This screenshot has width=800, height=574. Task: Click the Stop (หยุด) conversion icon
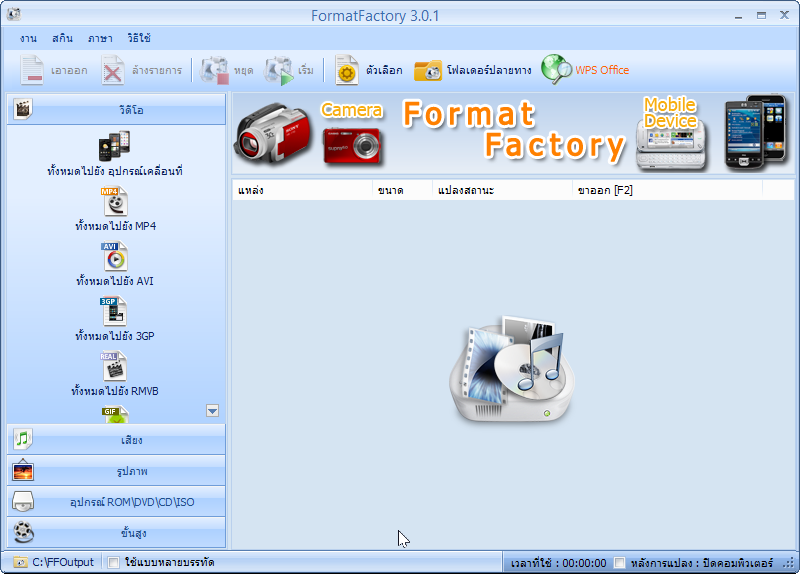pos(214,70)
